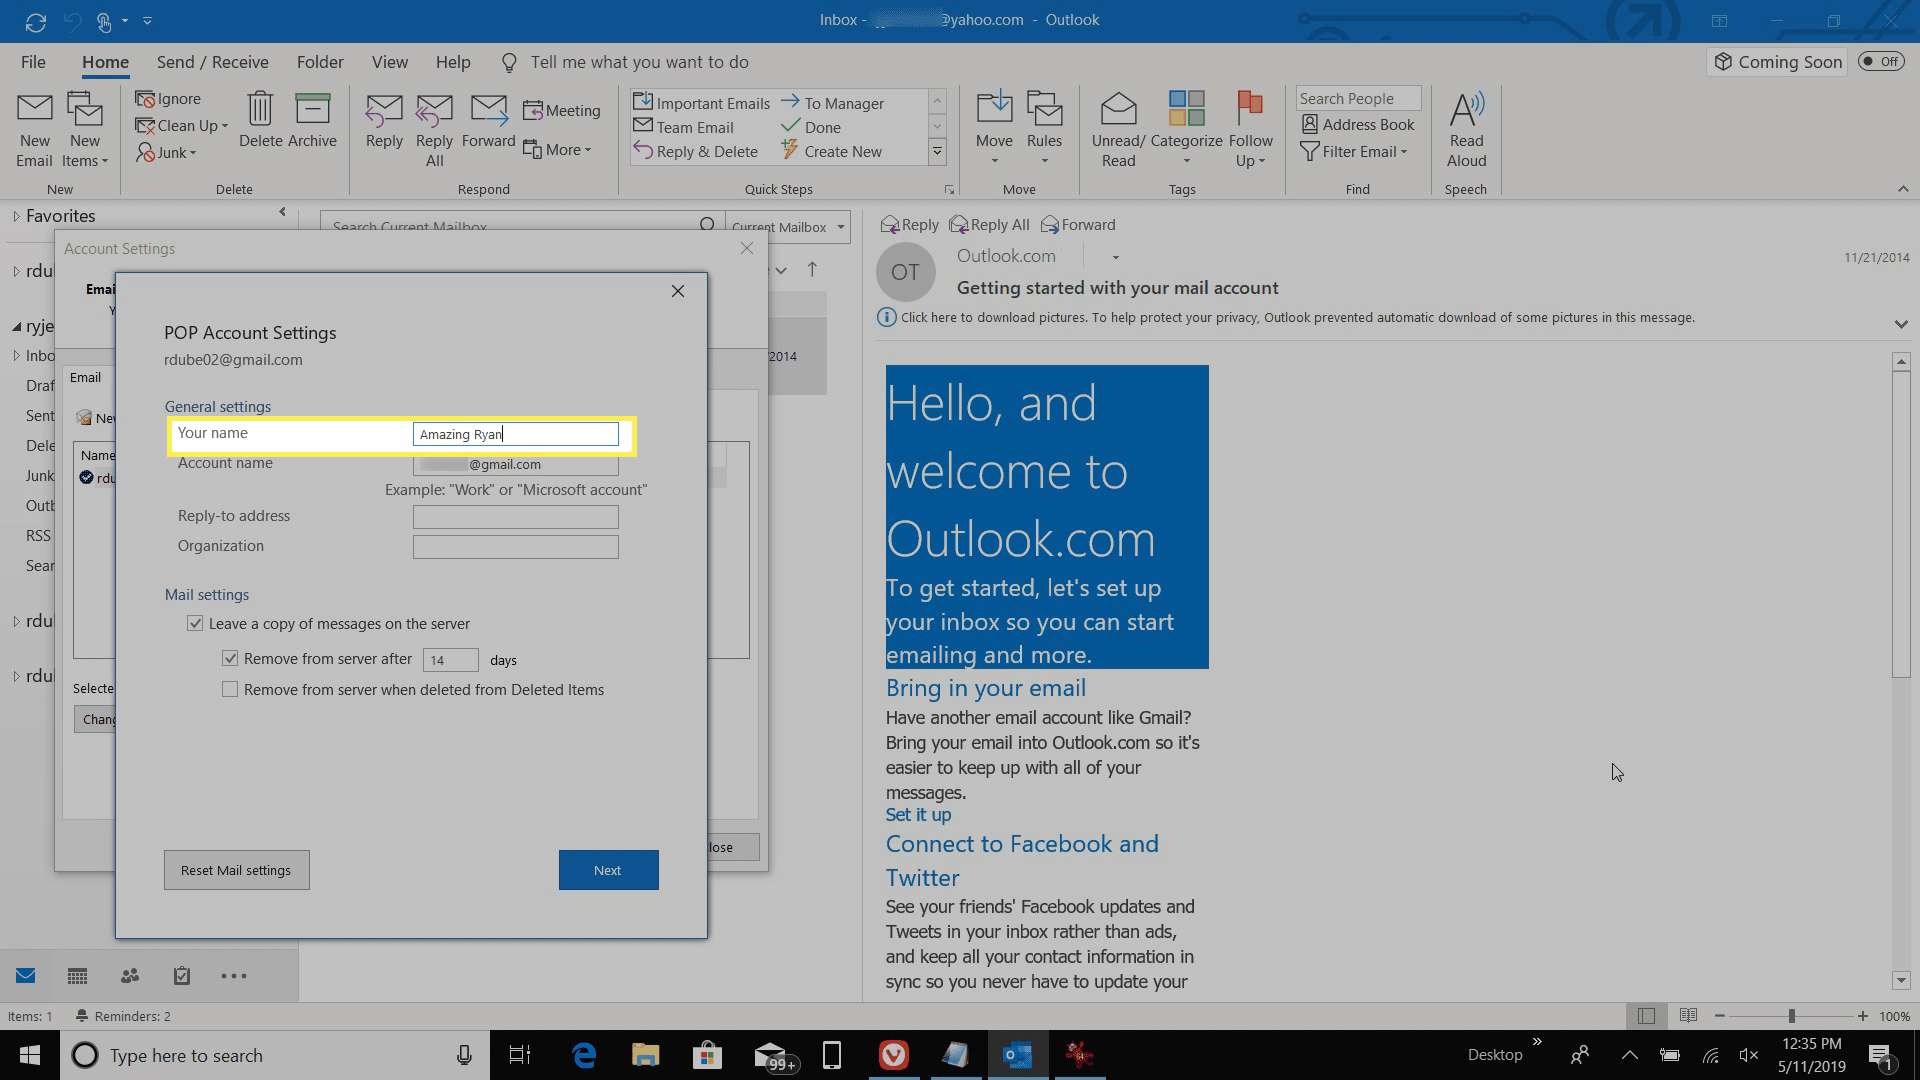The height and width of the screenshot is (1080, 1920).
Task: Switch to Tasks view icon
Action: coord(181,976)
